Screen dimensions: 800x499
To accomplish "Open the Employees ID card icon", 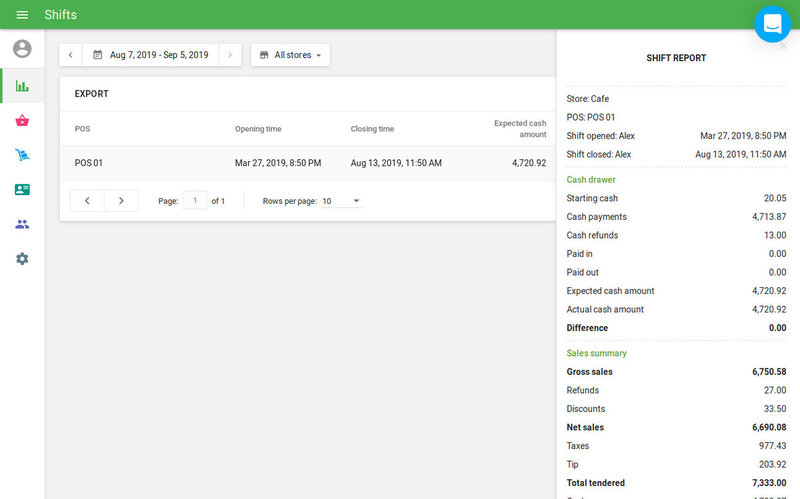I will (22, 189).
